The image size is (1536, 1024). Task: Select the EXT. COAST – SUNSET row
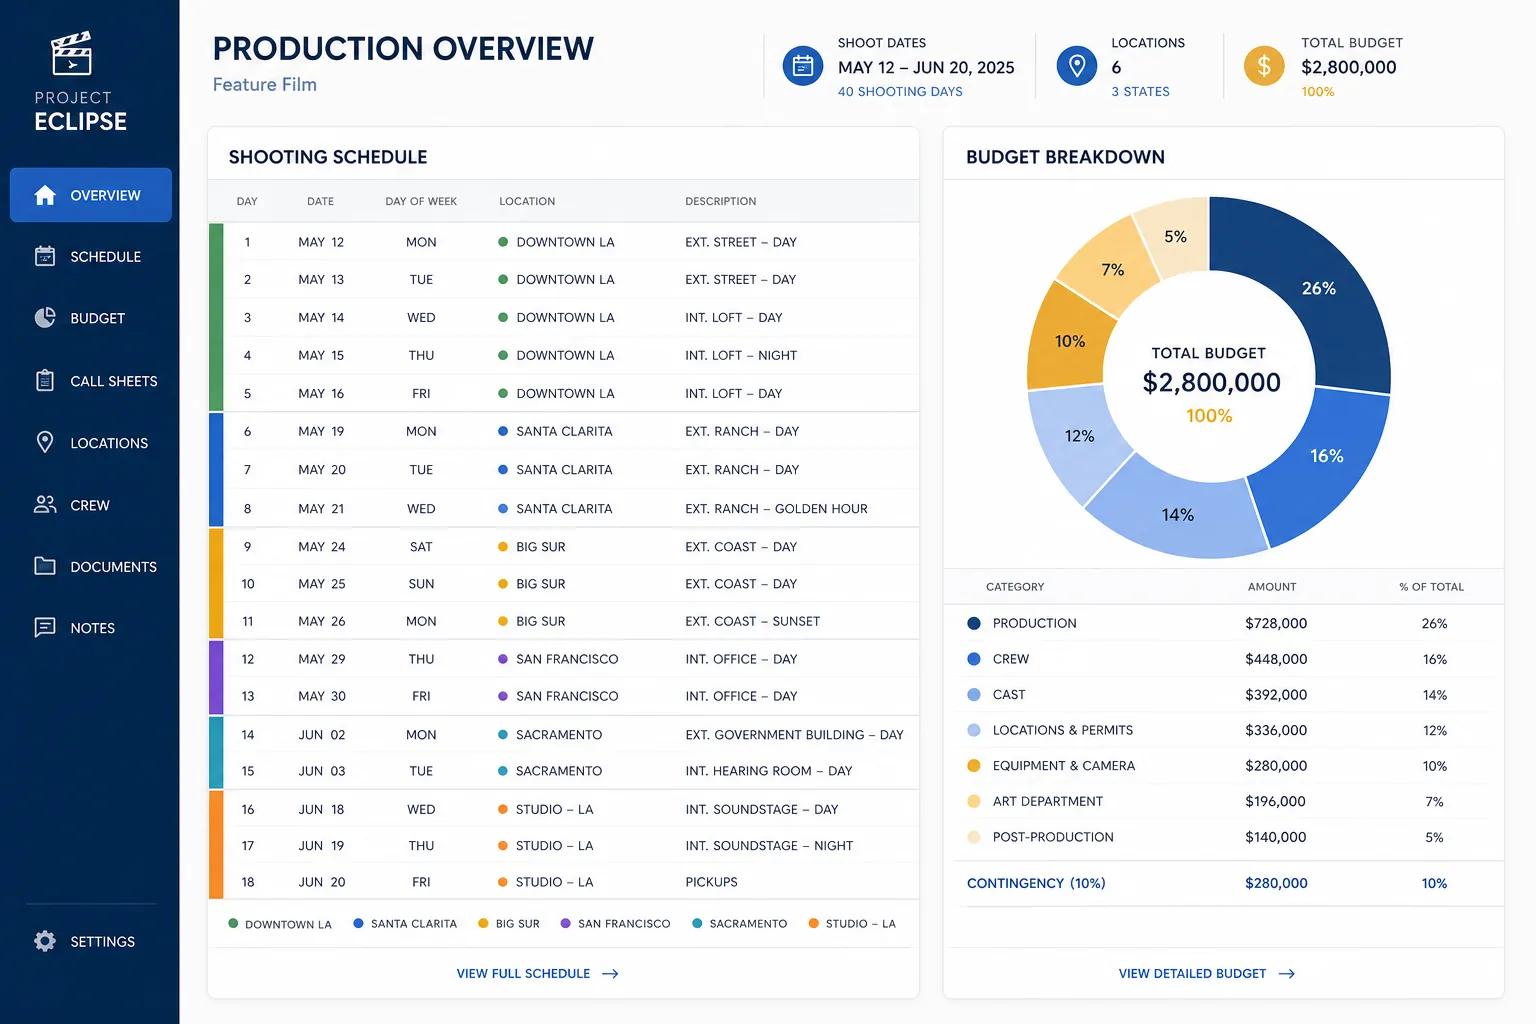pos(563,621)
